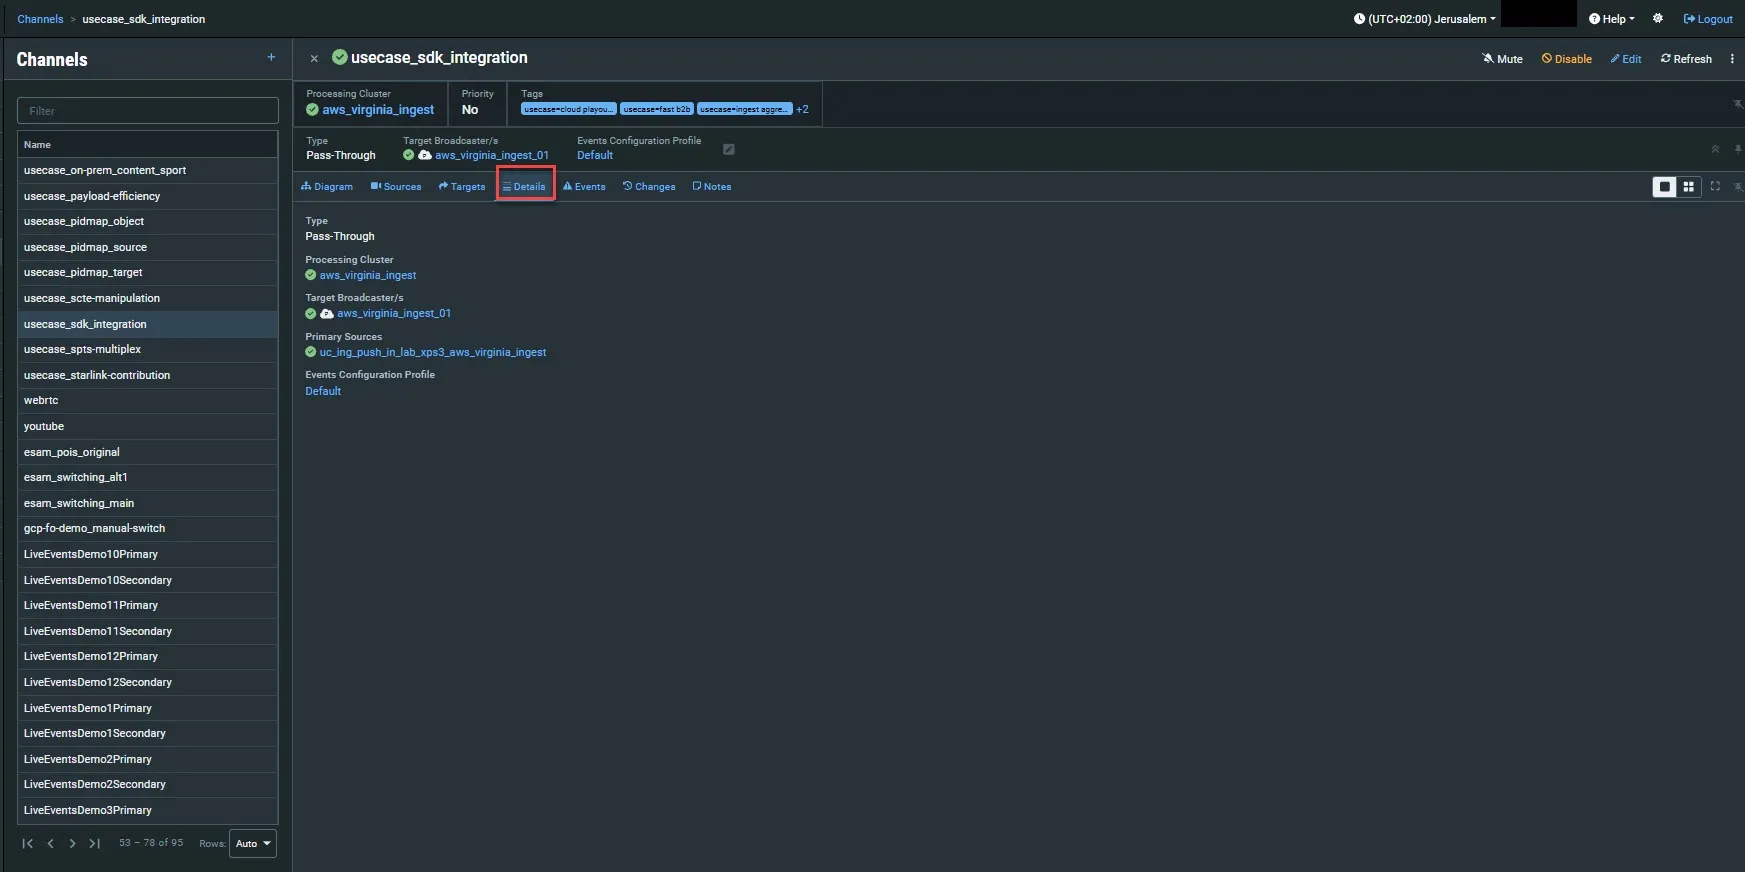Screen dimensions: 1745x872
Task: Select the usecase_spts-multiplex channel row
Action: point(148,349)
